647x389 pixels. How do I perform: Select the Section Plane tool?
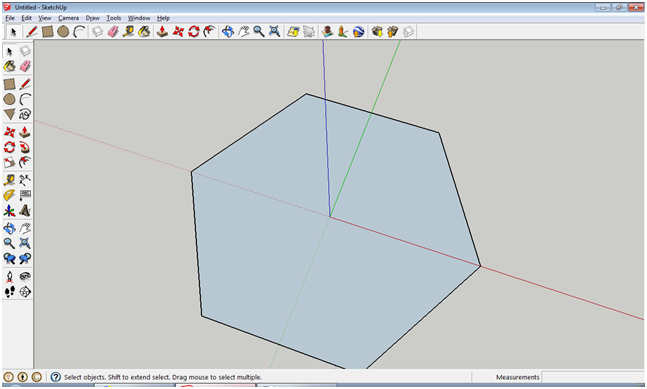[x=25, y=292]
